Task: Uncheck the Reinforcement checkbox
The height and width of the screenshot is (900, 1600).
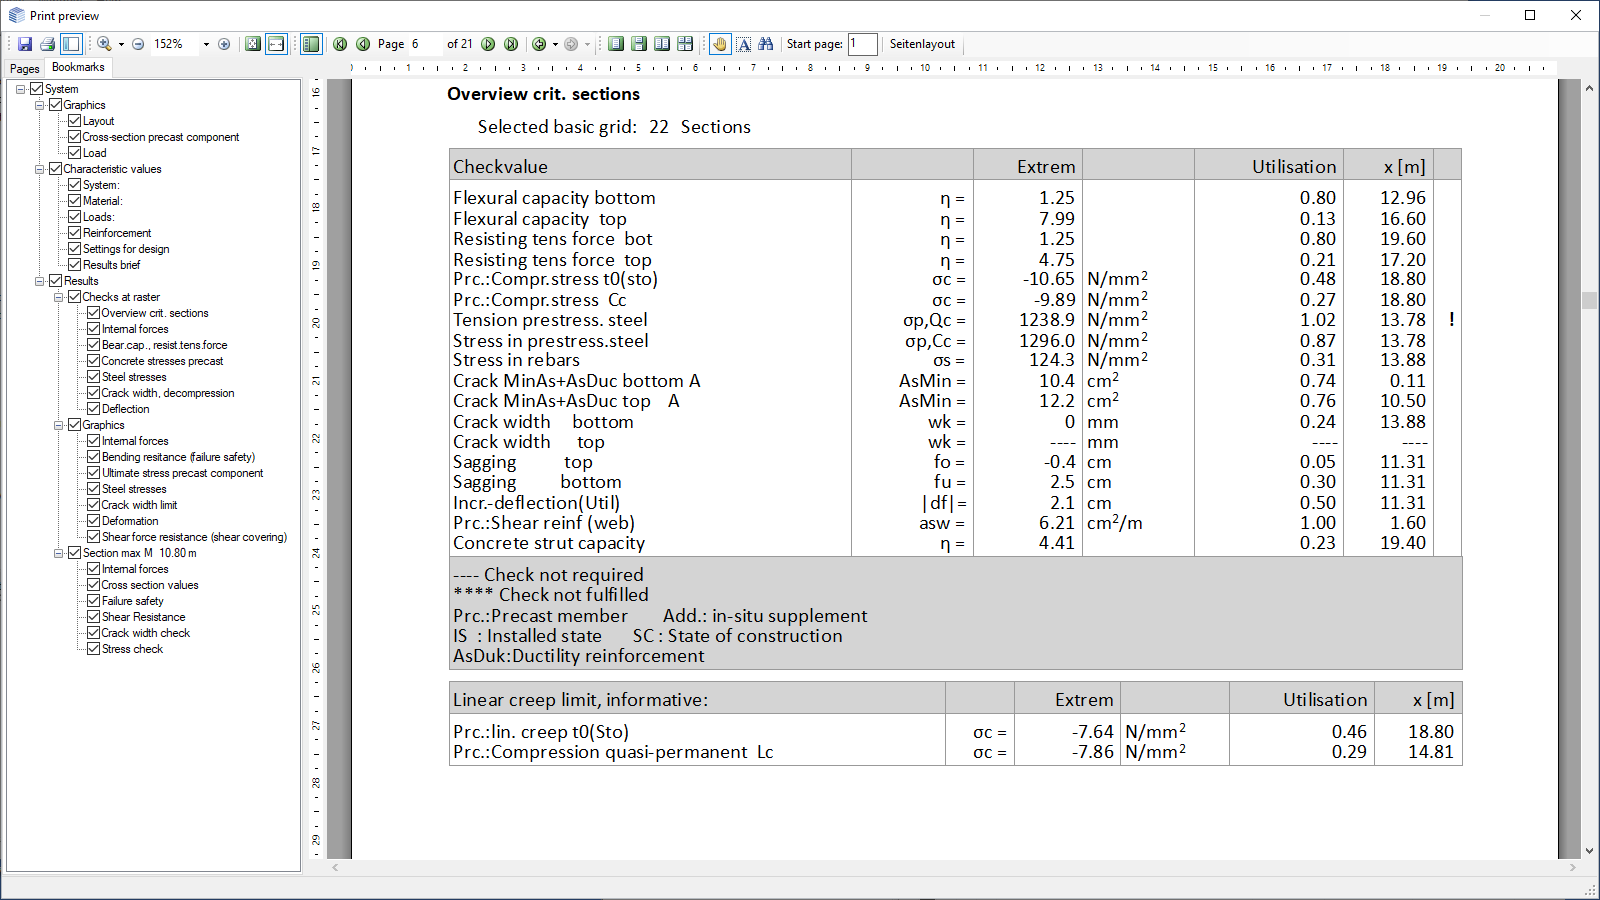Action: [74, 233]
